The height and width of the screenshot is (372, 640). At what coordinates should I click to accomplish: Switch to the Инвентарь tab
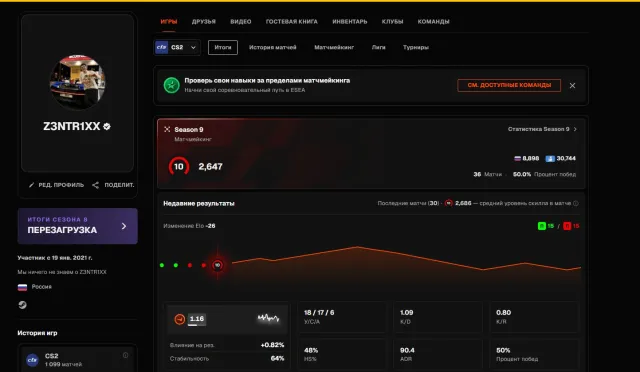(x=350, y=22)
